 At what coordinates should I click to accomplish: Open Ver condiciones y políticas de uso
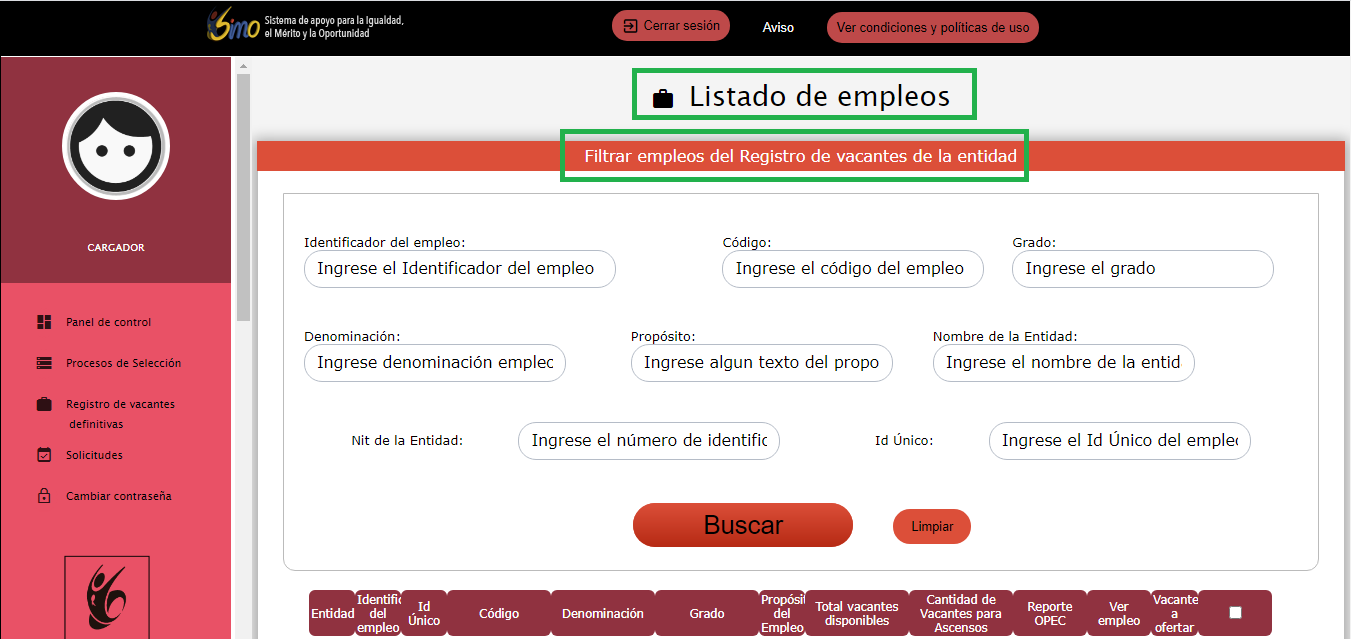coord(932,28)
